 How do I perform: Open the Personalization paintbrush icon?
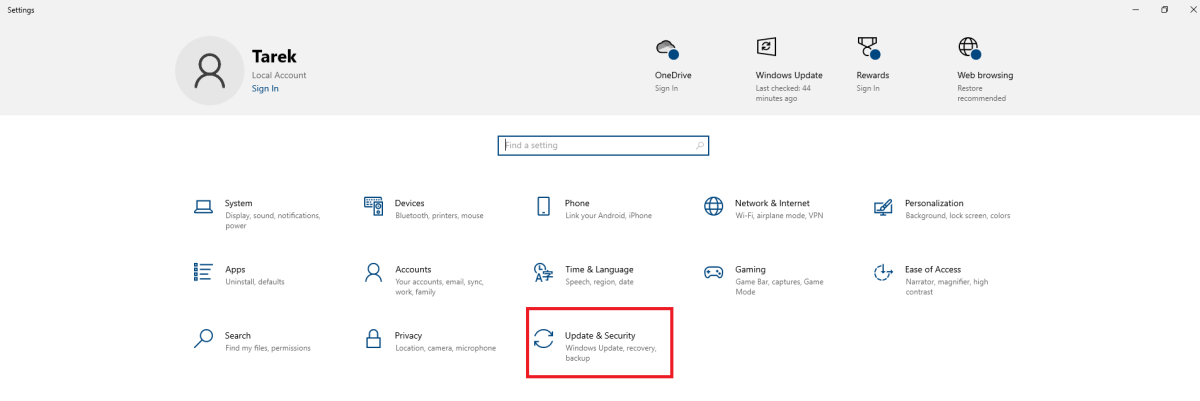click(x=883, y=207)
